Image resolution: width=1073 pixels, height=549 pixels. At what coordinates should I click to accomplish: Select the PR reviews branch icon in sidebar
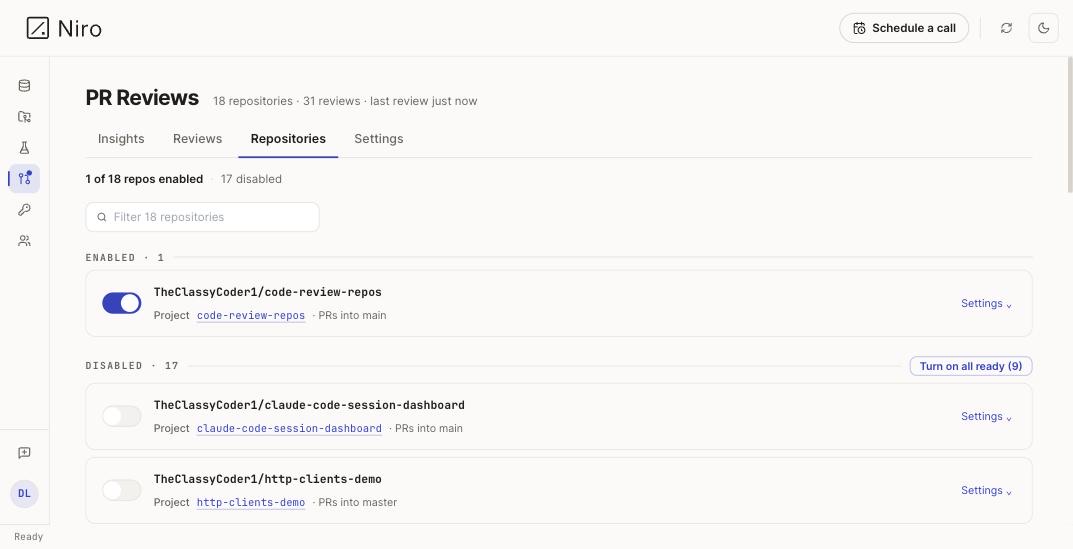24,179
